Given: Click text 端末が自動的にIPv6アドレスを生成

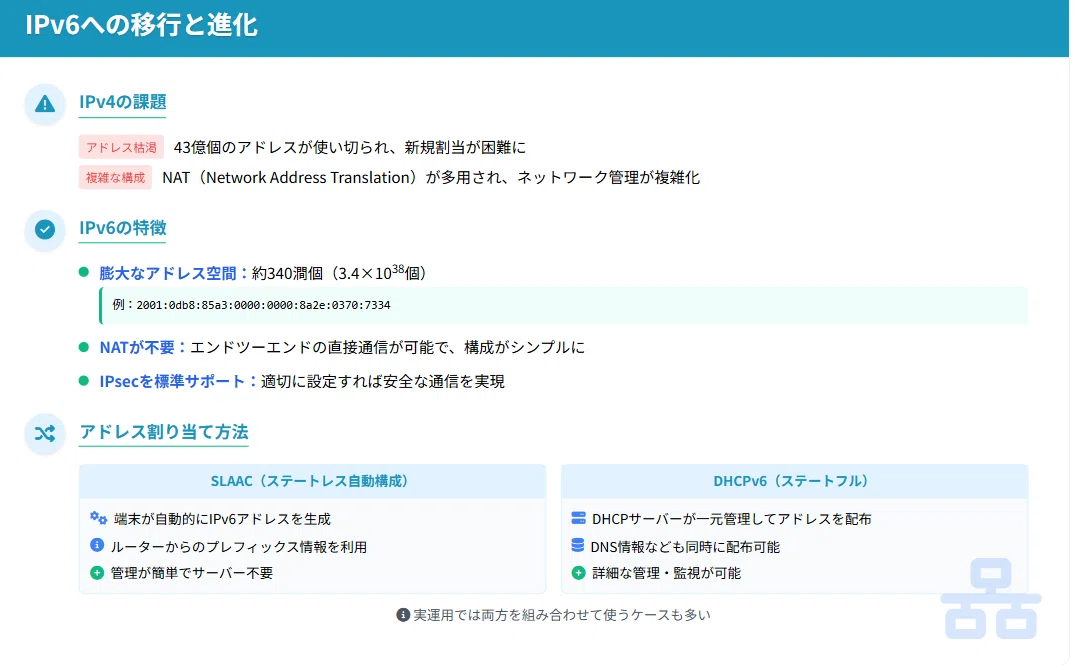Looking at the screenshot, I should pyautogui.click(x=222, y=520).
